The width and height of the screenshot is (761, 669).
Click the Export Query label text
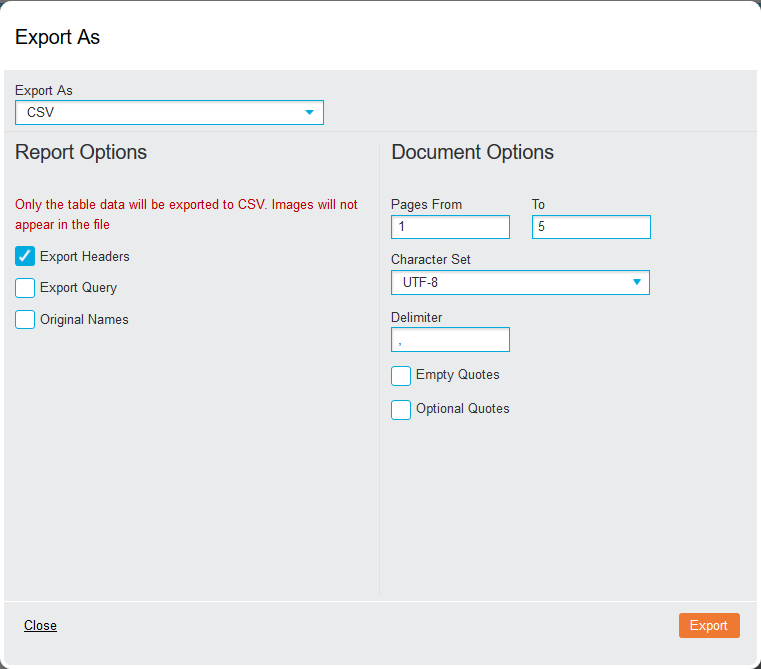click(x=79, y=288)
